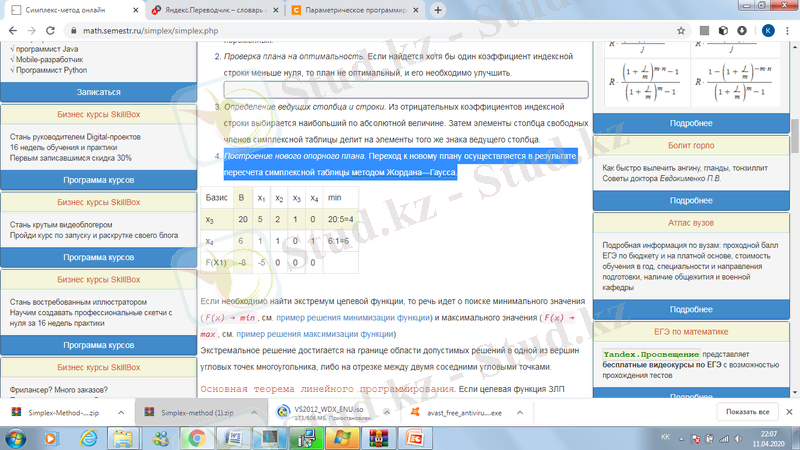Click the Записаться button

click(98, 92)
